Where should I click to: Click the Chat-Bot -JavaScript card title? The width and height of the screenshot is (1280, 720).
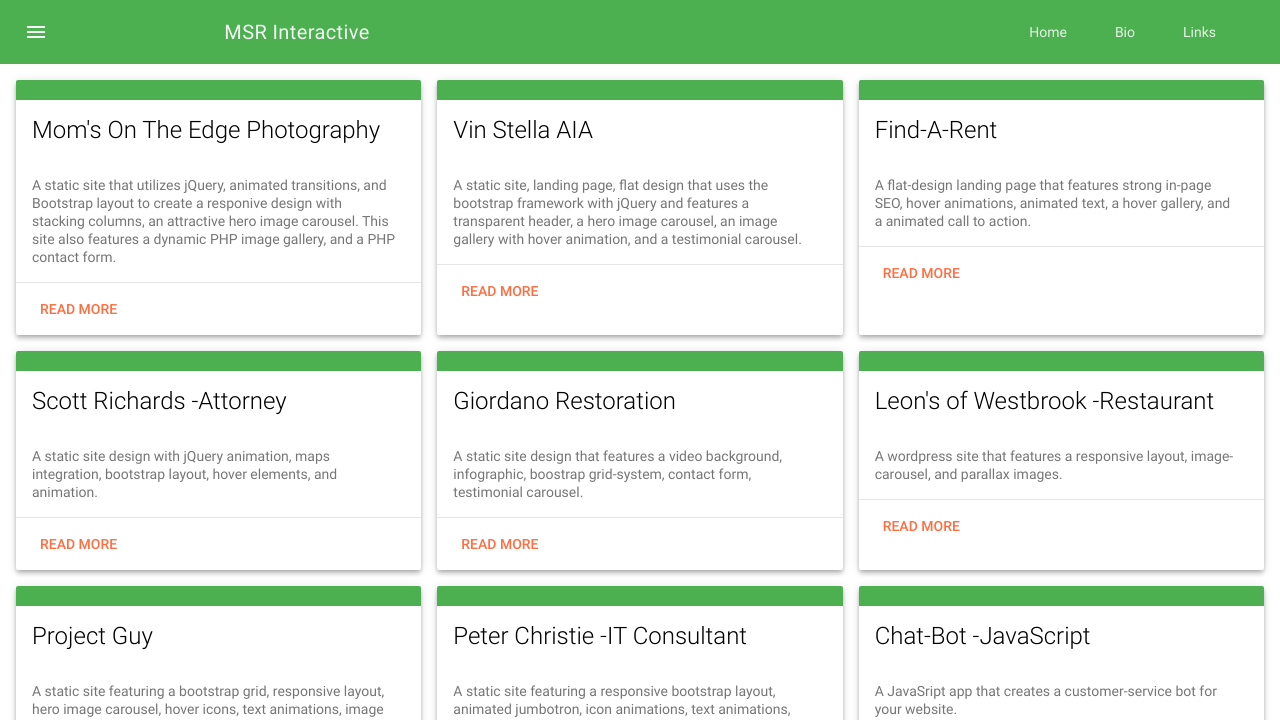coord(982,635)
